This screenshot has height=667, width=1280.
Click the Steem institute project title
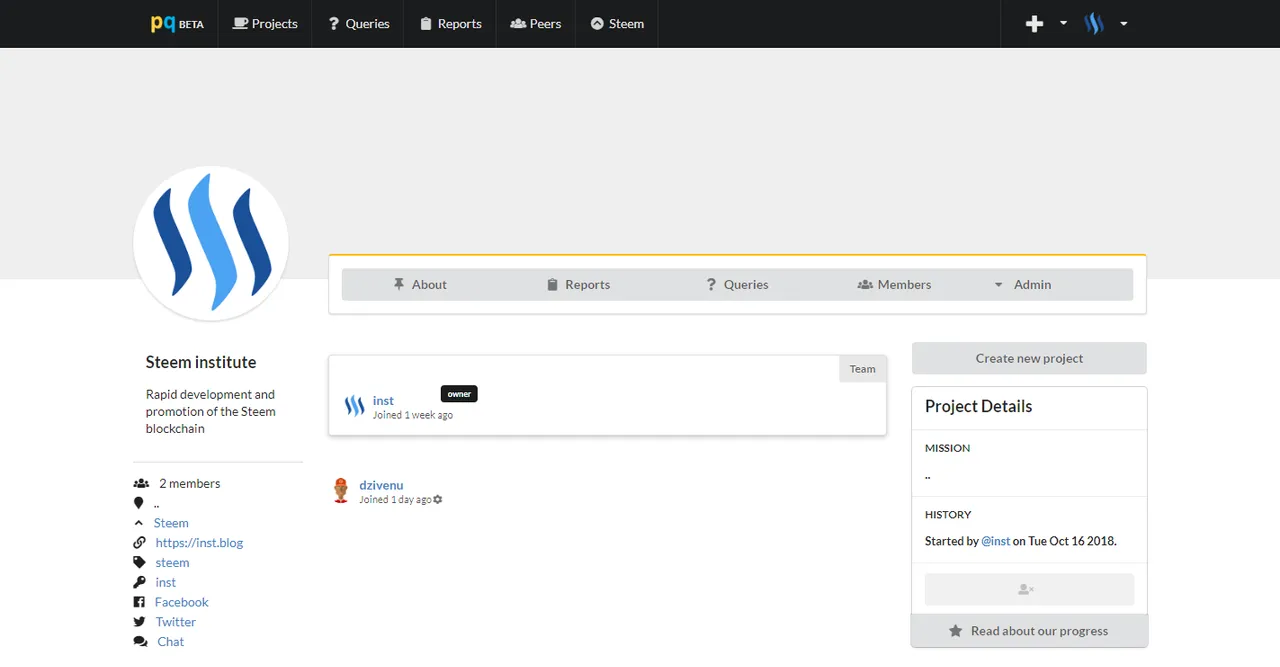point(201,362)
